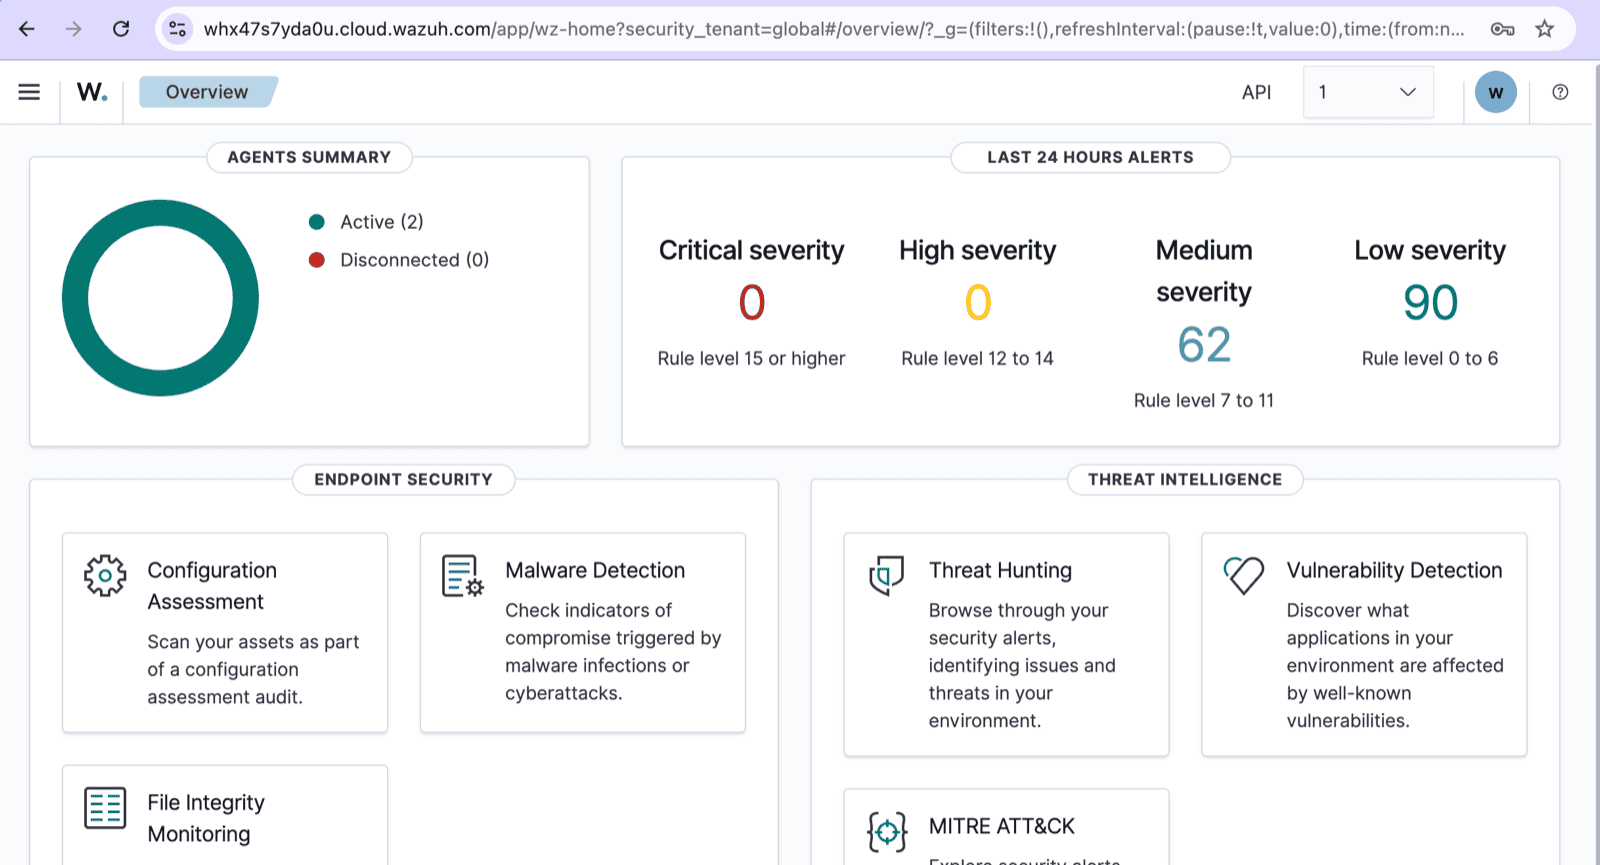This screenshot has height=865, width=1600.
Task: Click the Configuration Assessment gear icon
Action: [x=105, y=576]
